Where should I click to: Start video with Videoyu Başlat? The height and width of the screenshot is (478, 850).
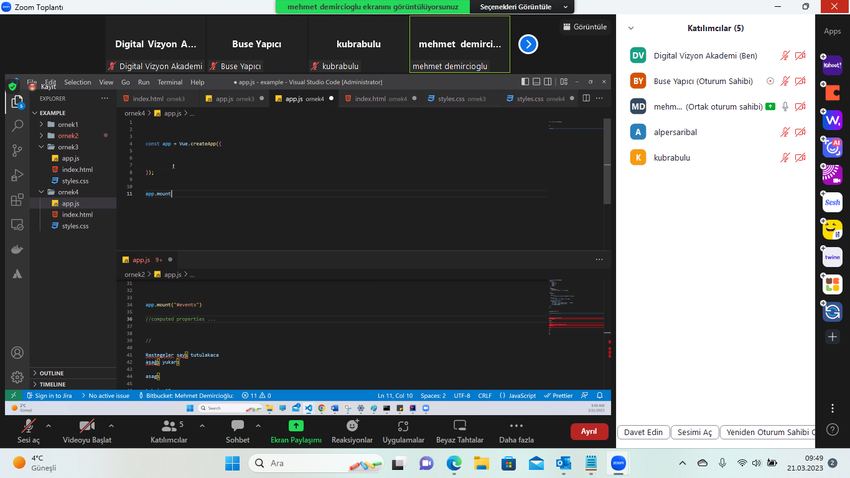coord(87,431)
